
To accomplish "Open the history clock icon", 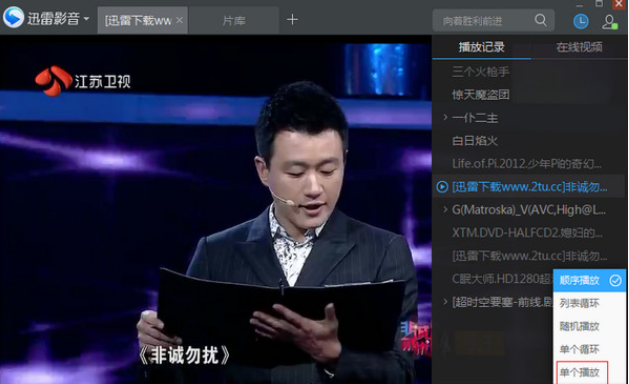I will pyautogui.click(x=580, y=21).
